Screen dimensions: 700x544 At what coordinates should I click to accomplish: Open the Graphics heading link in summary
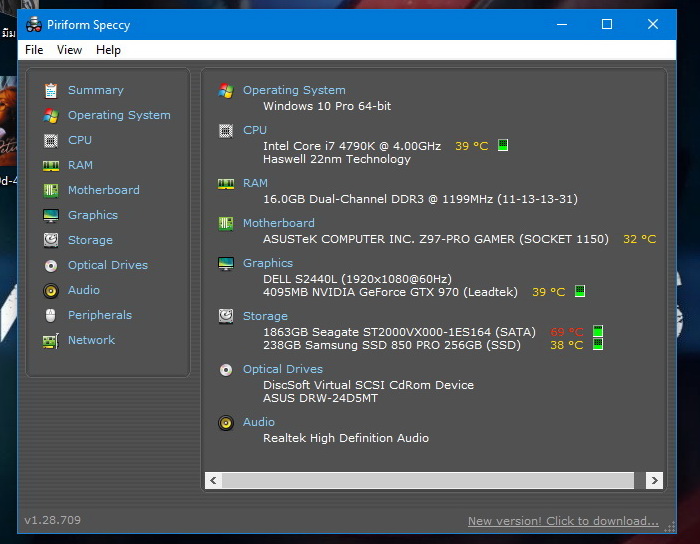click(x=267, y=263)
